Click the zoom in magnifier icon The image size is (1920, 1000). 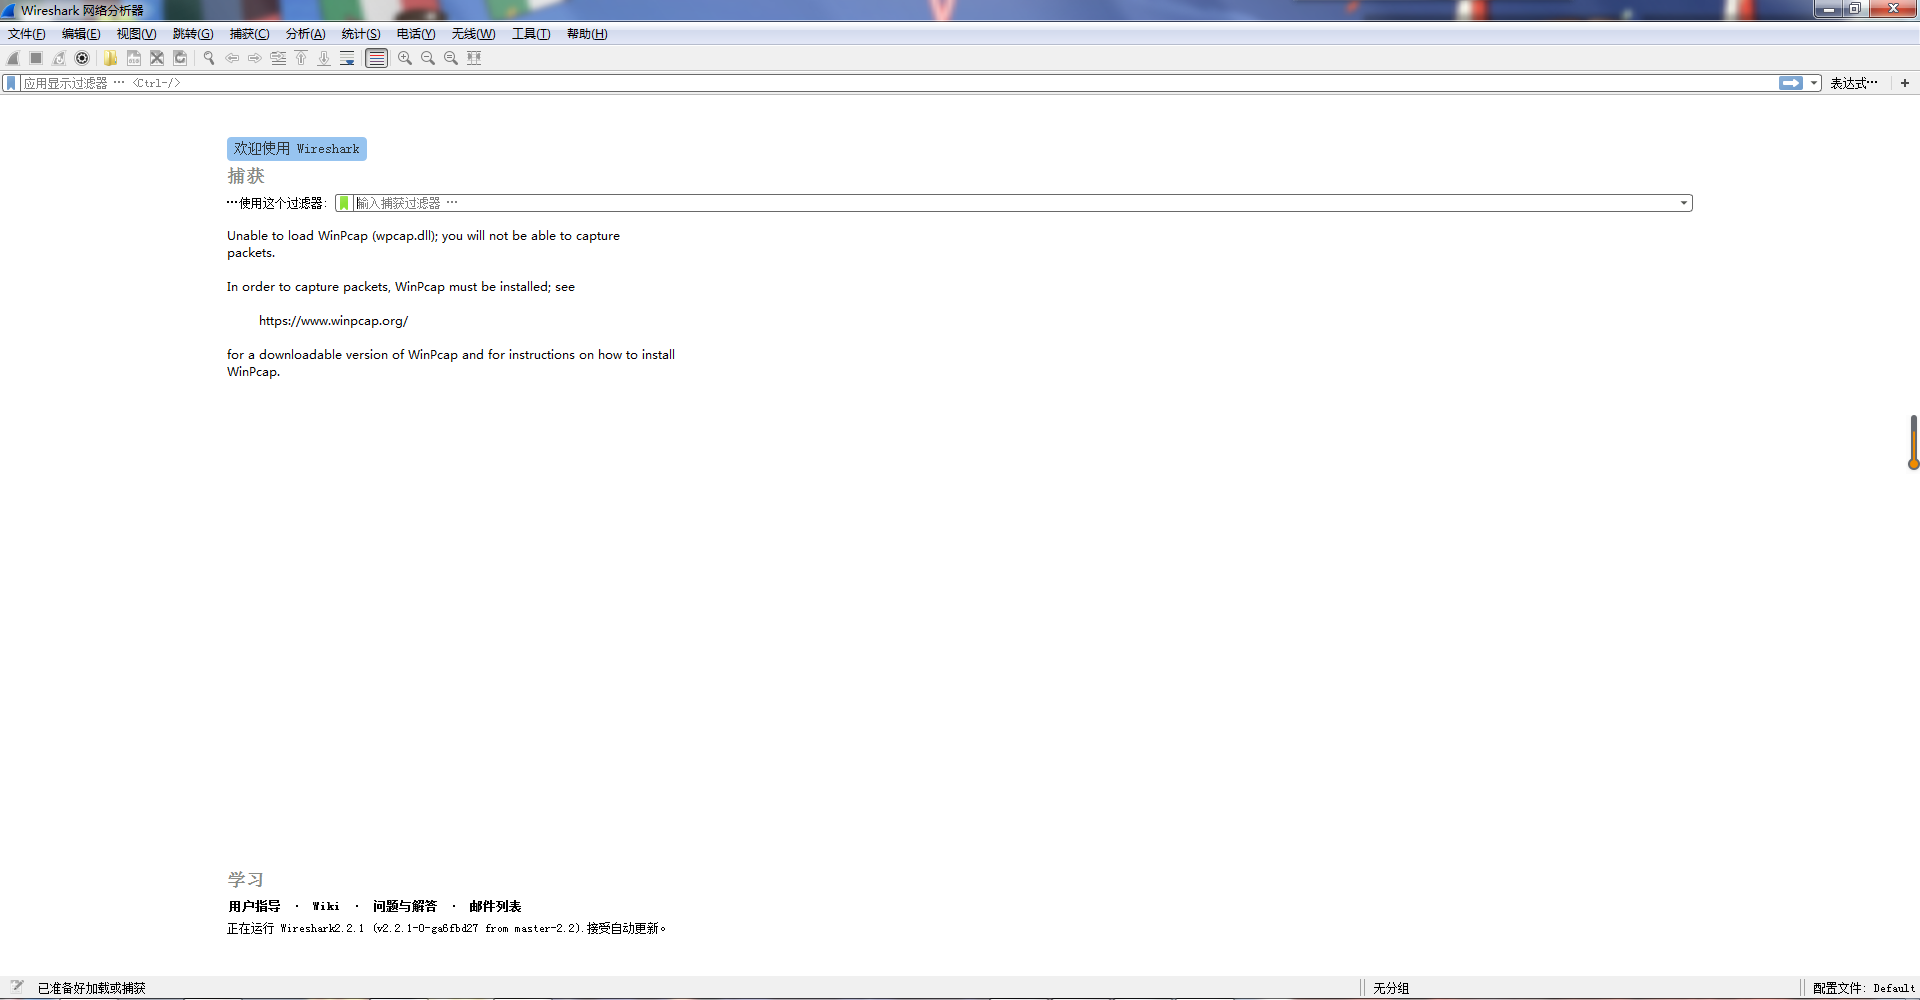point(404,58)
